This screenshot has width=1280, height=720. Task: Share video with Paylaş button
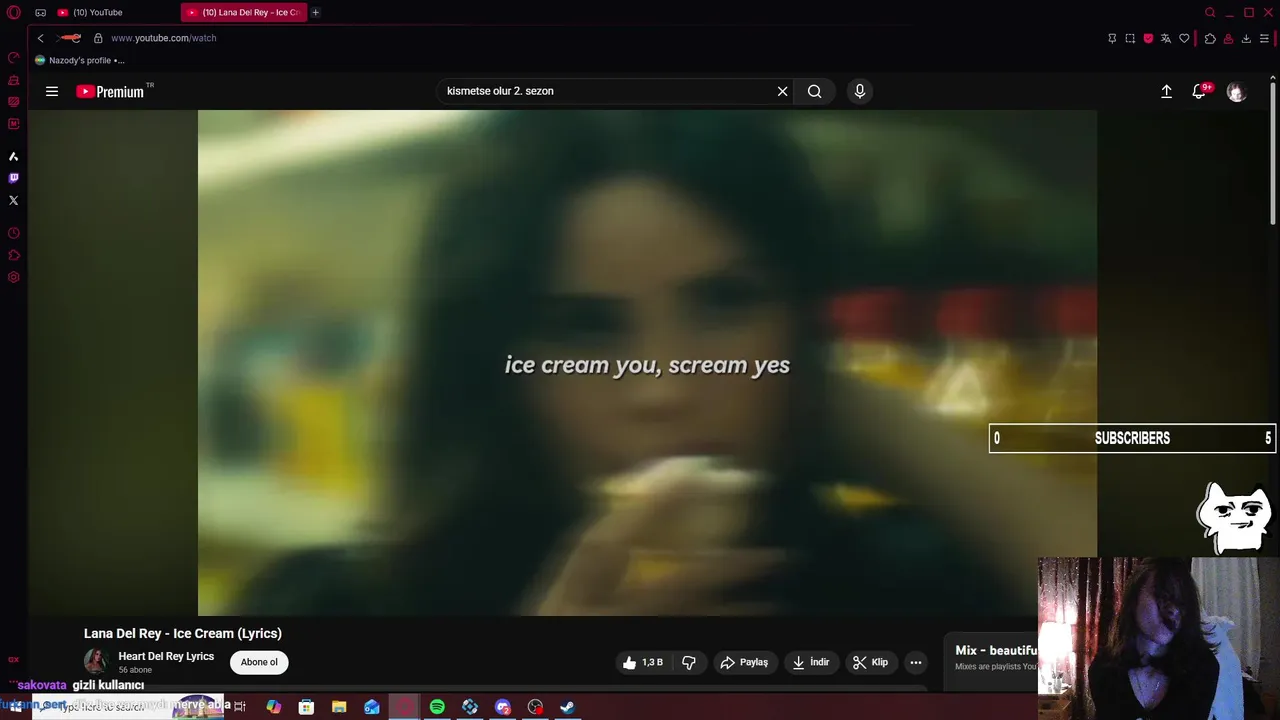[x=744, y=662]
